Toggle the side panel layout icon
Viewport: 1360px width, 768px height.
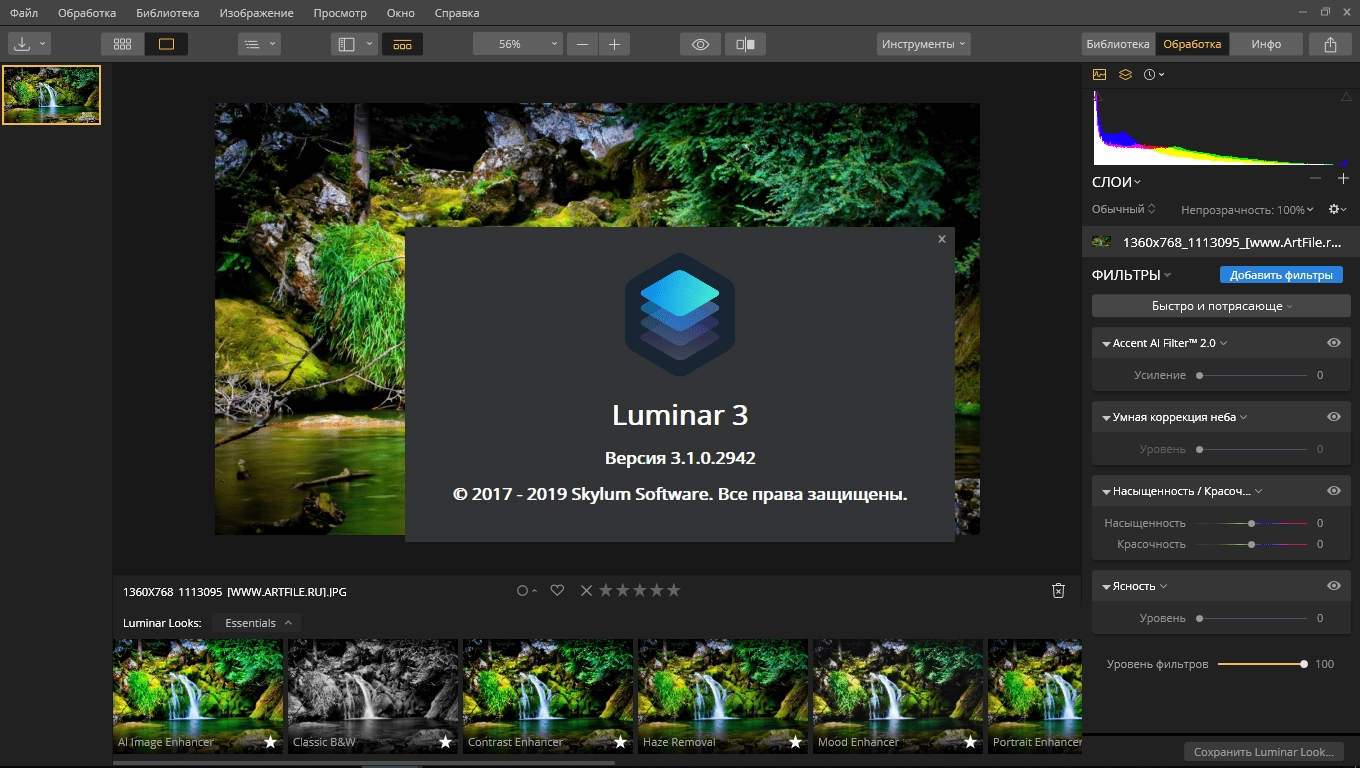(346, 44)
